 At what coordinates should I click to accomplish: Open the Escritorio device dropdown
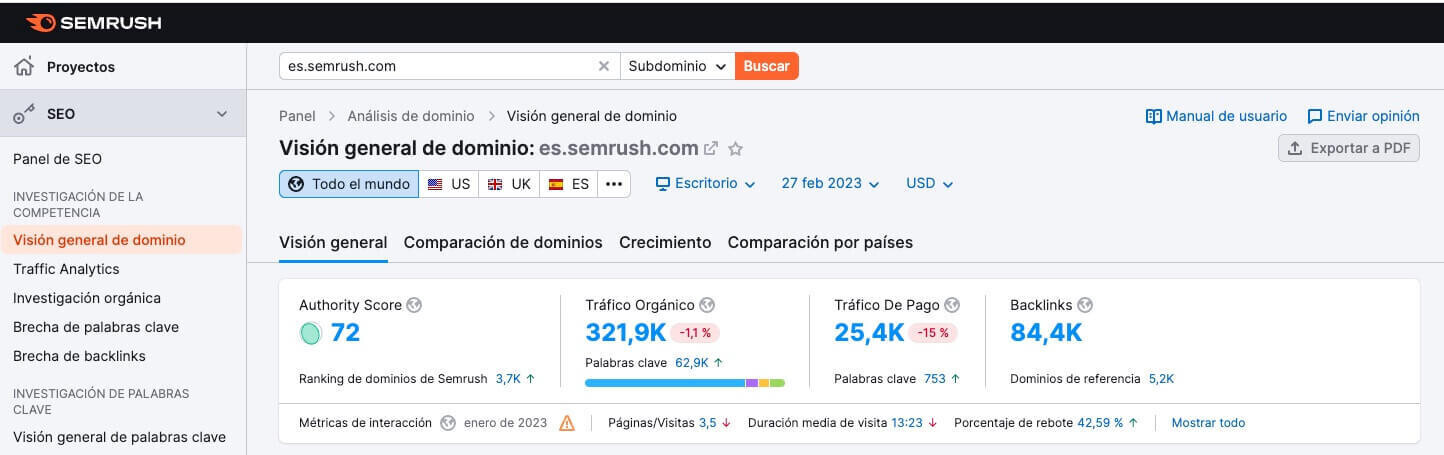705,184
